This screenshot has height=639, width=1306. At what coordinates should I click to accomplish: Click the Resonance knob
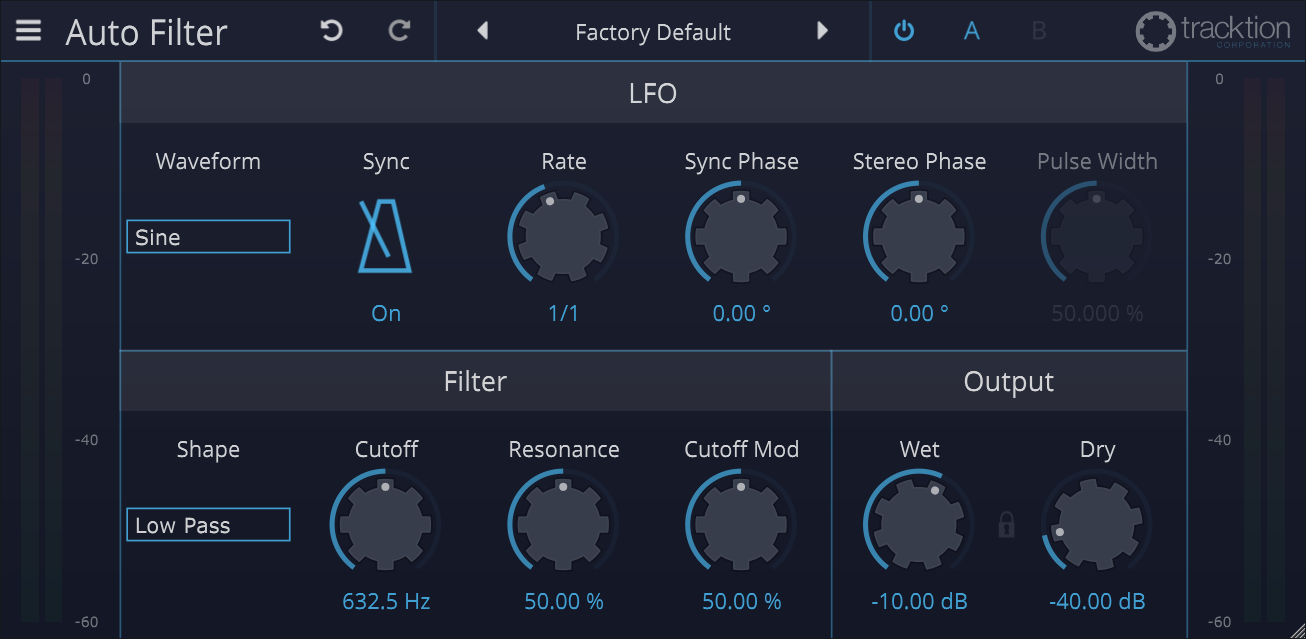[x=563, y=525]
